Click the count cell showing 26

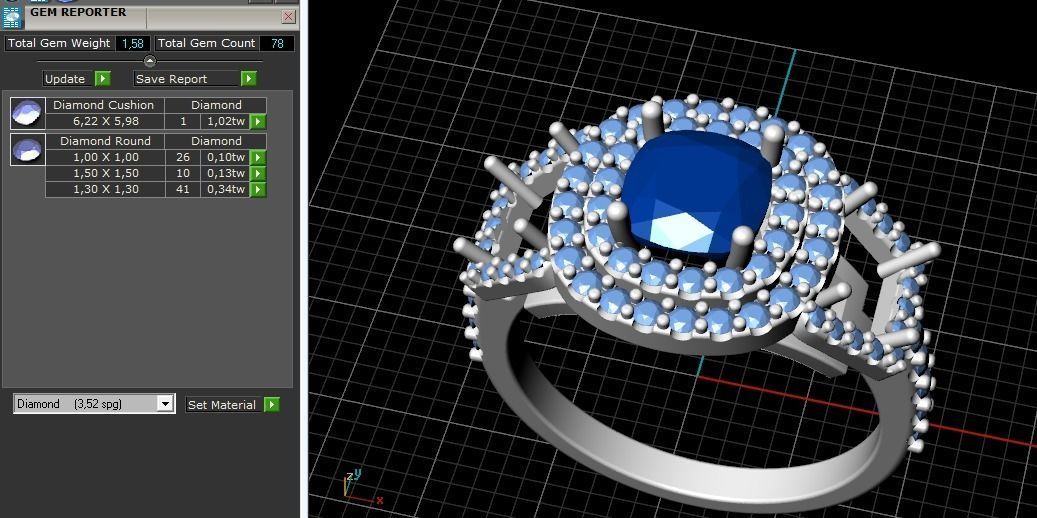click(183, 157)
